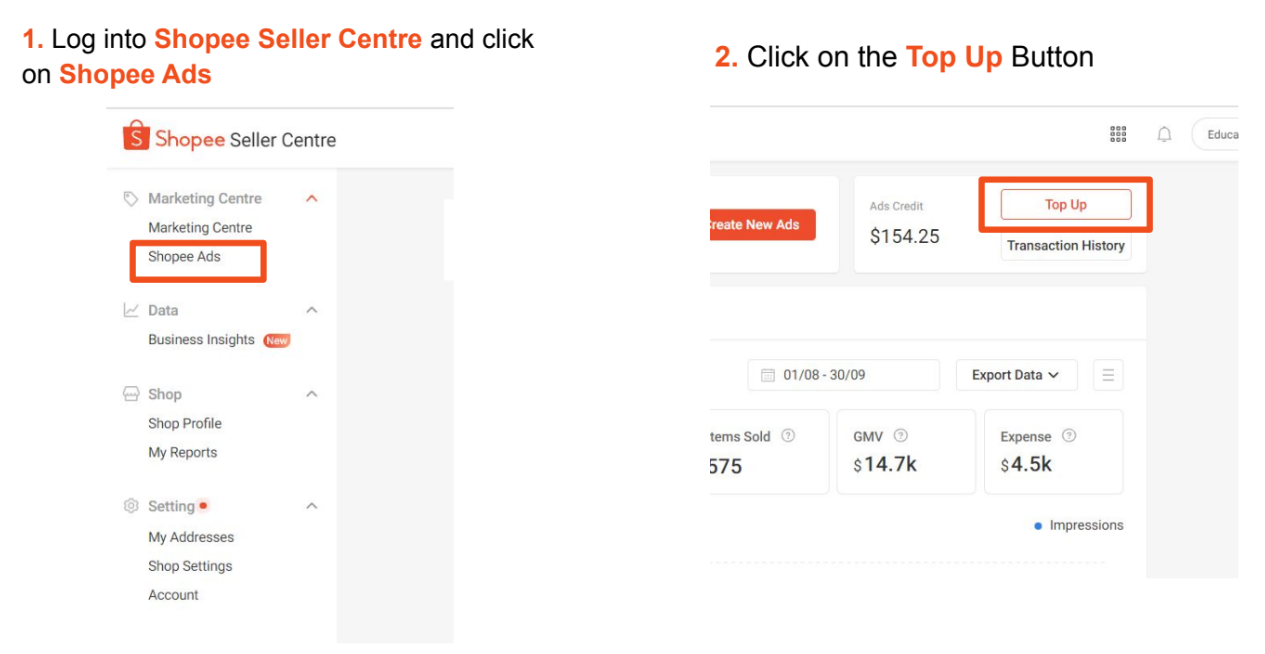Screen dimensions: 1265x654
Task: Click the Data line-chart icon in sidebar
Action: pyautogui.click(x=131, y=310)
